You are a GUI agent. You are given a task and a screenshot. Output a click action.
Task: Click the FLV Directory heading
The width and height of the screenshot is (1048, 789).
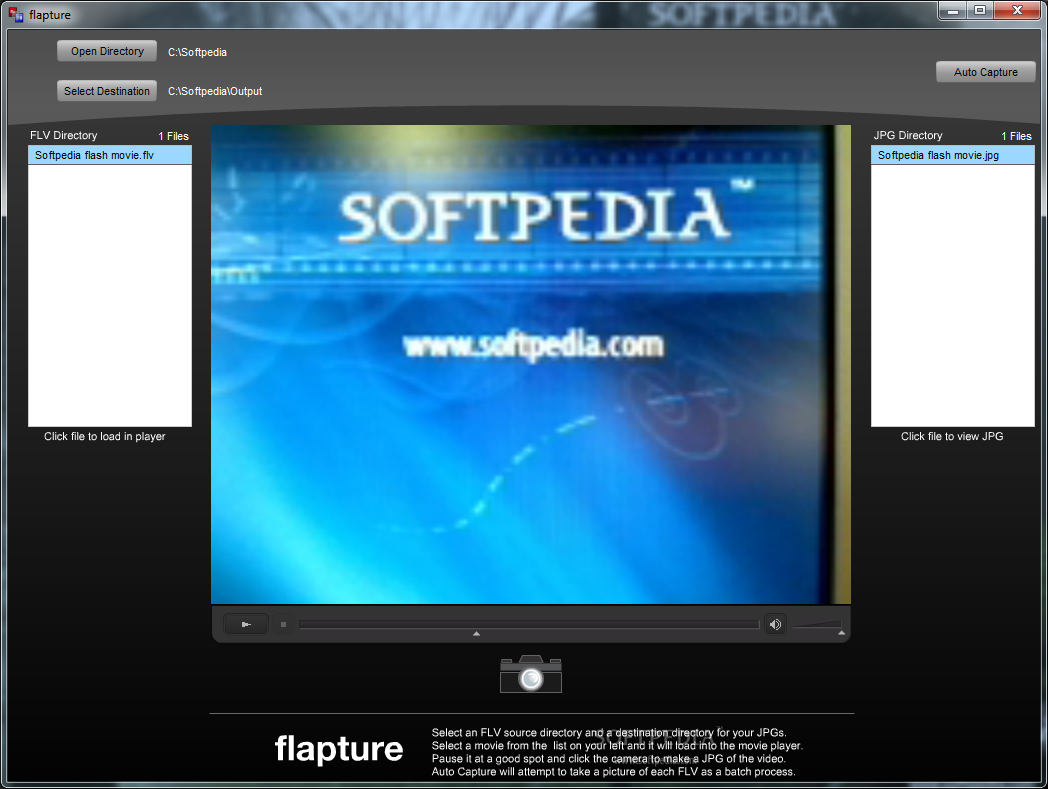pos(63,135)
